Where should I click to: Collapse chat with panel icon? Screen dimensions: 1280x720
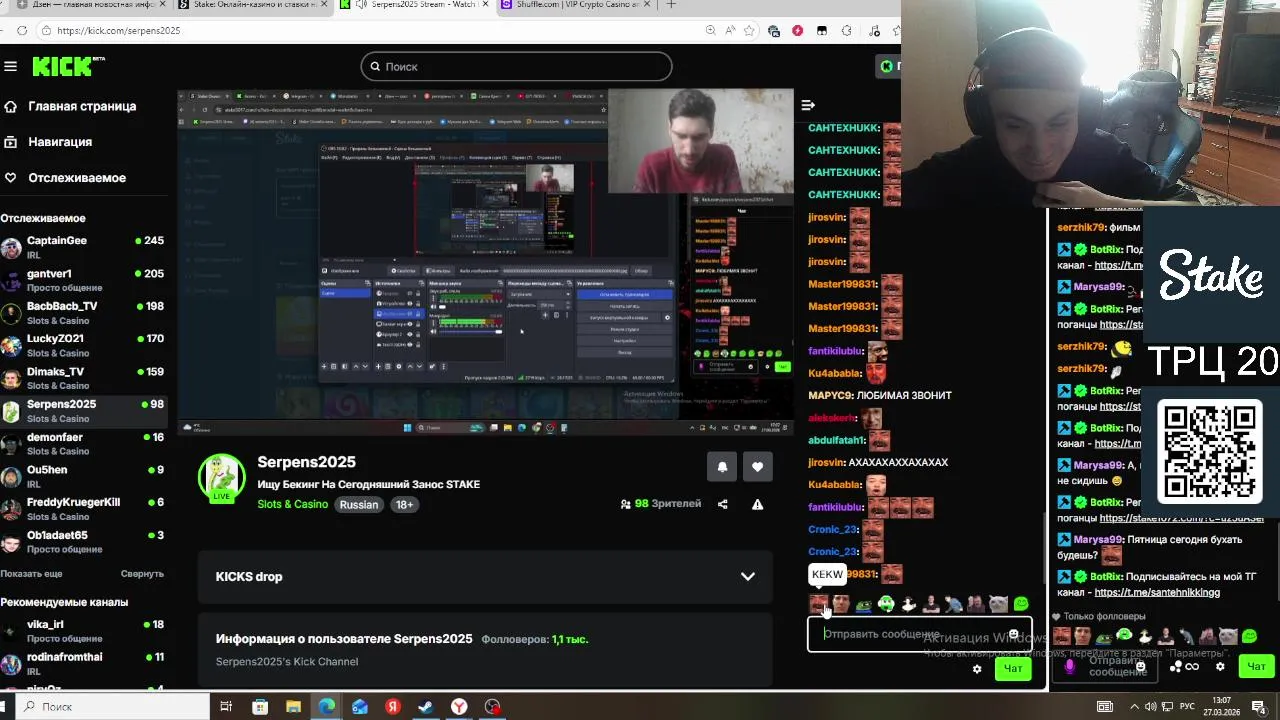click(x=808, y=105)
